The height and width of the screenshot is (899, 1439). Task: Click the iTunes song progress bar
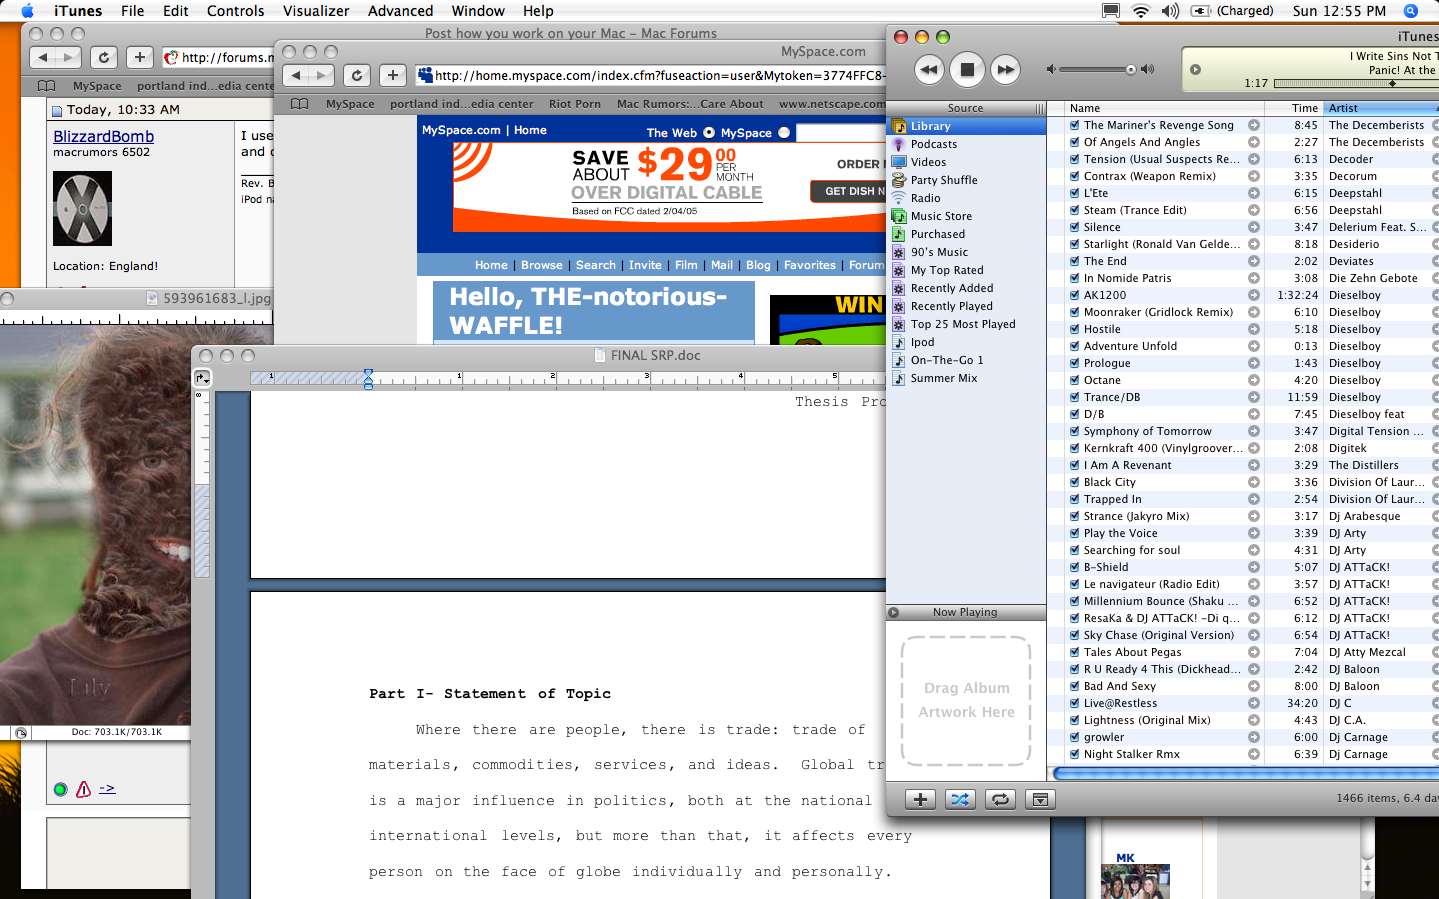1355,84
